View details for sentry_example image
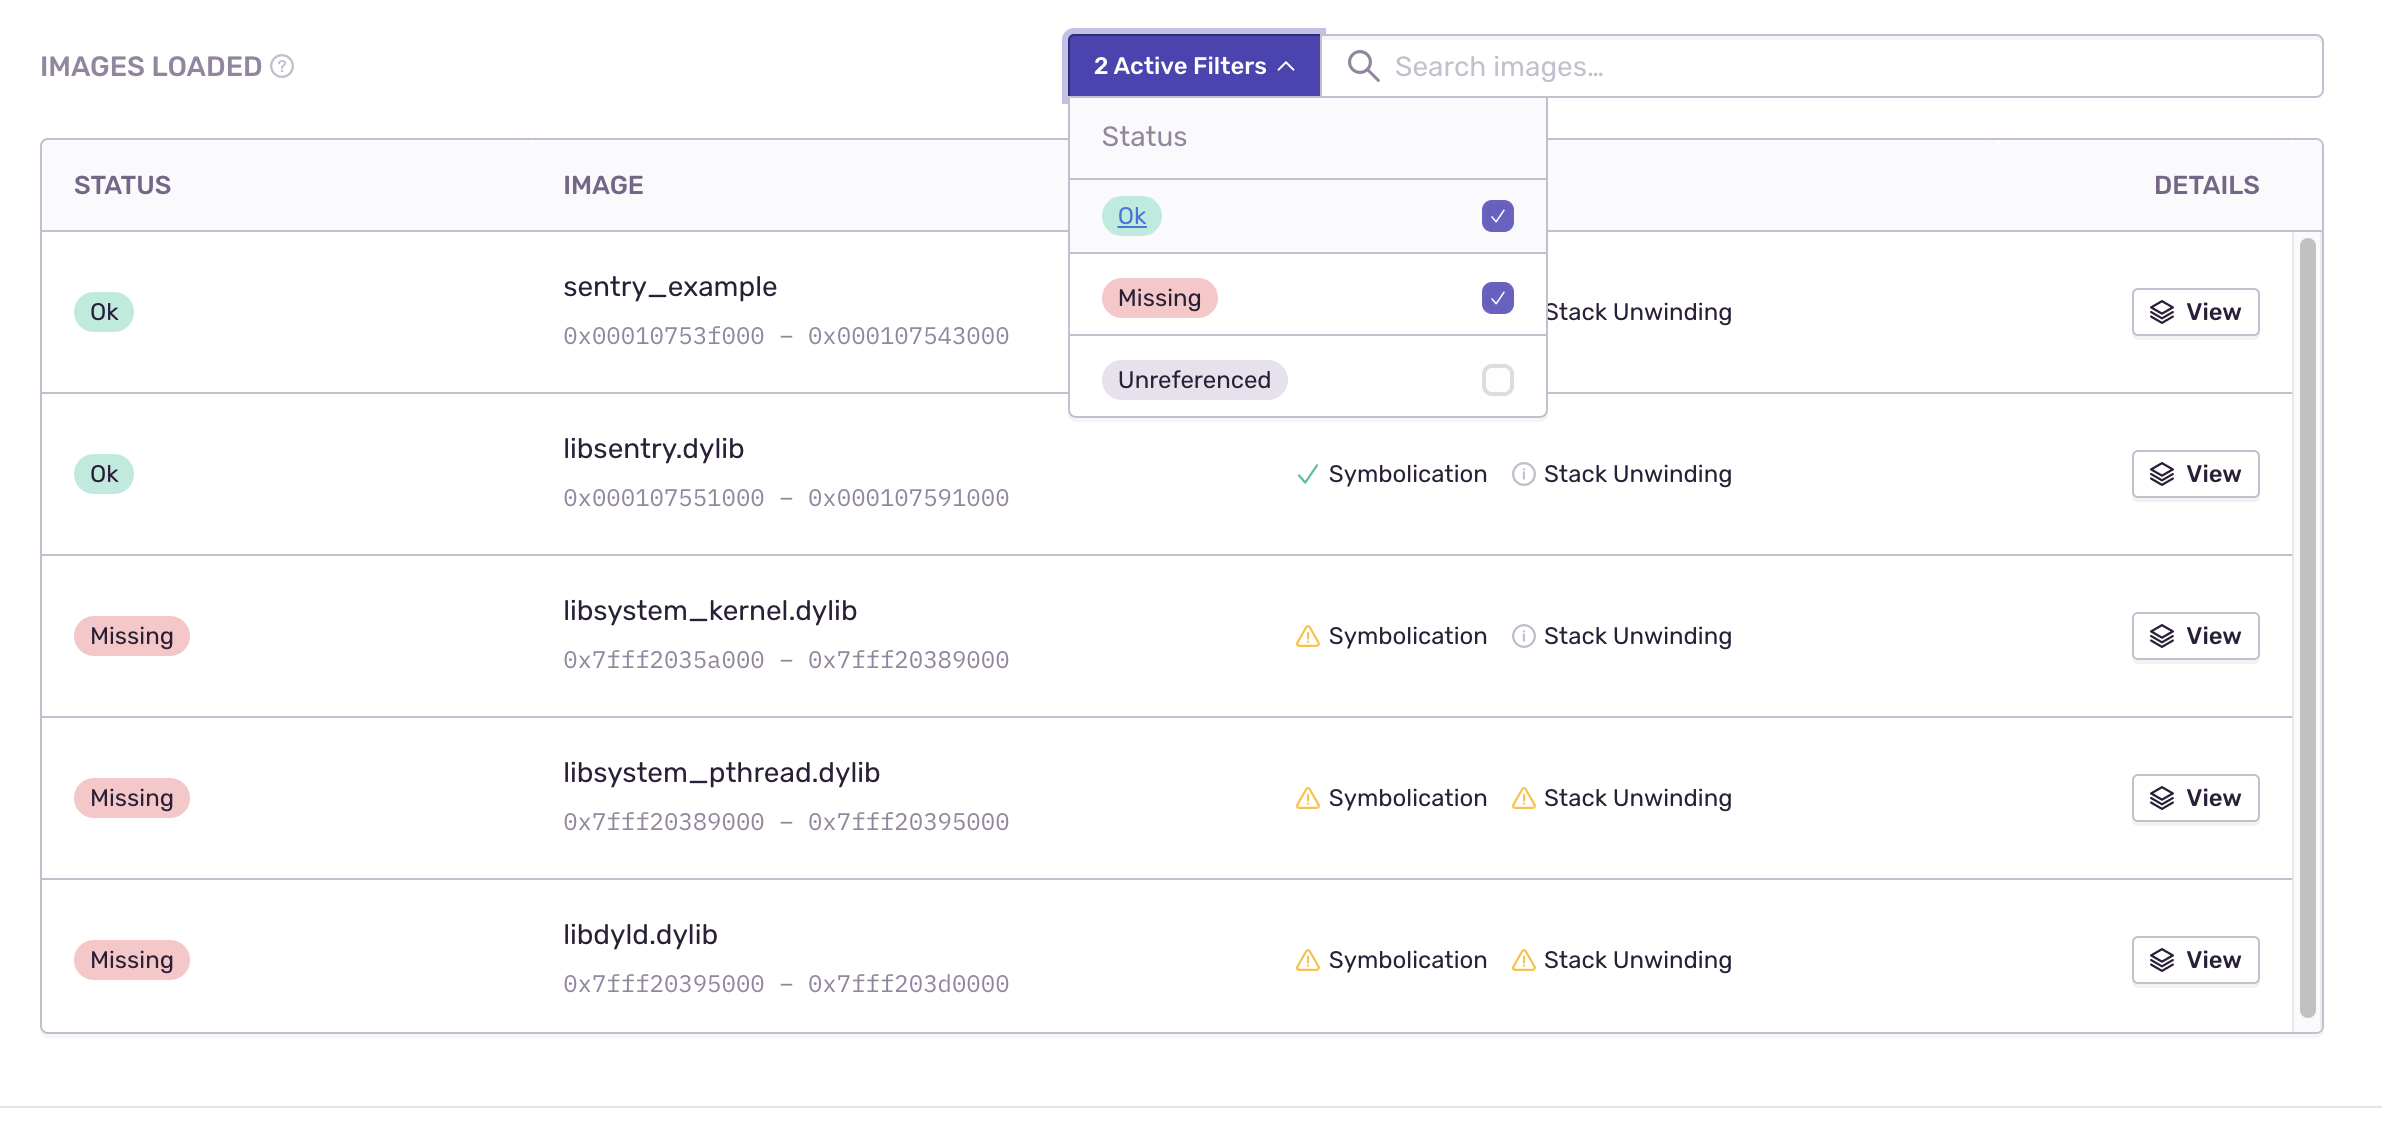Viewport: 2382px width, 1140px height. (x=2195, y=312)
